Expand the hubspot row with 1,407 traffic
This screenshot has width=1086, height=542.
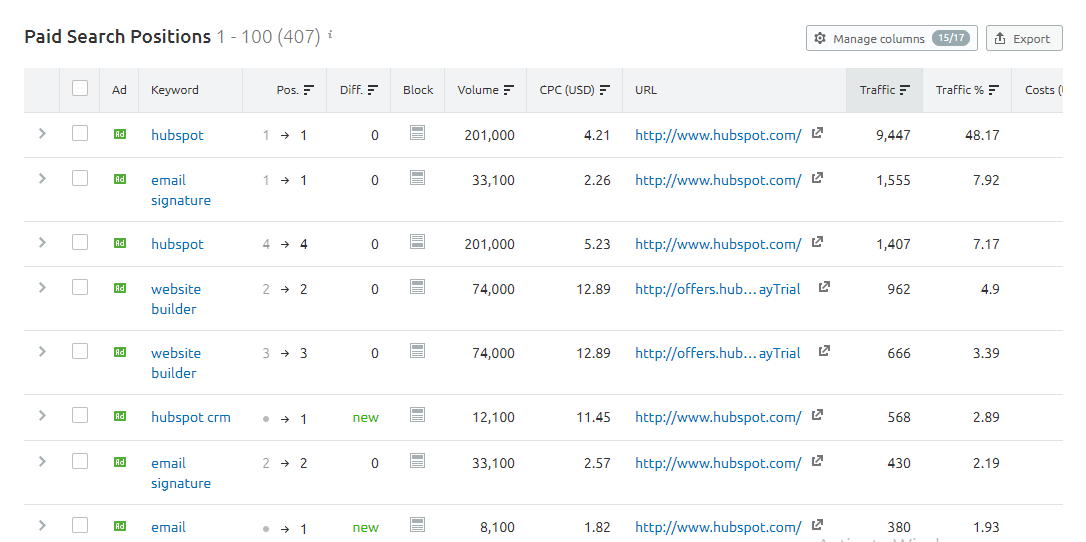[x=42, y=242]
